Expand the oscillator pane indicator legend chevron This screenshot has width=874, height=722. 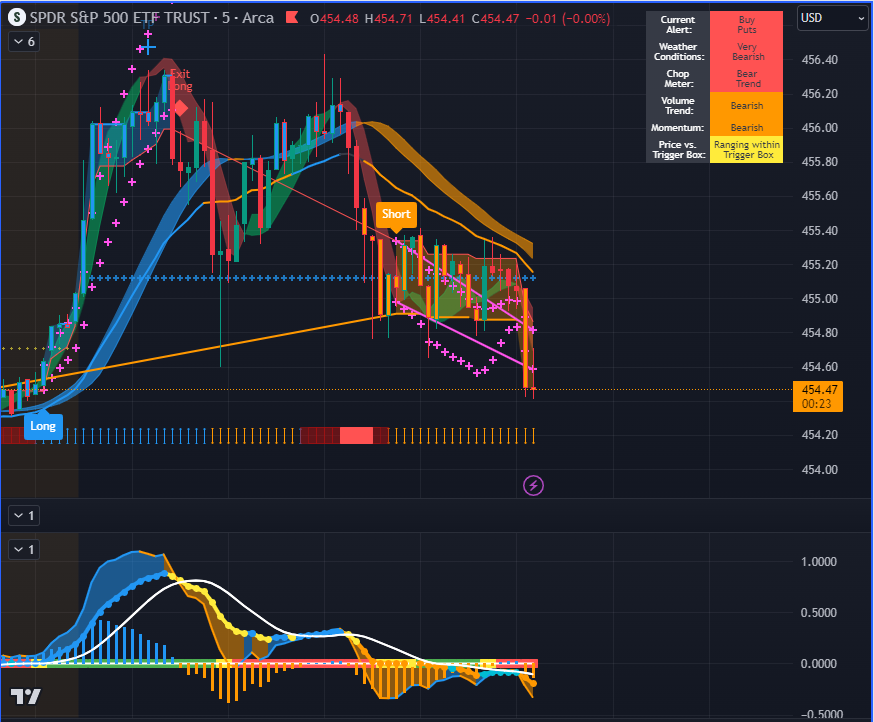point(24,550)
